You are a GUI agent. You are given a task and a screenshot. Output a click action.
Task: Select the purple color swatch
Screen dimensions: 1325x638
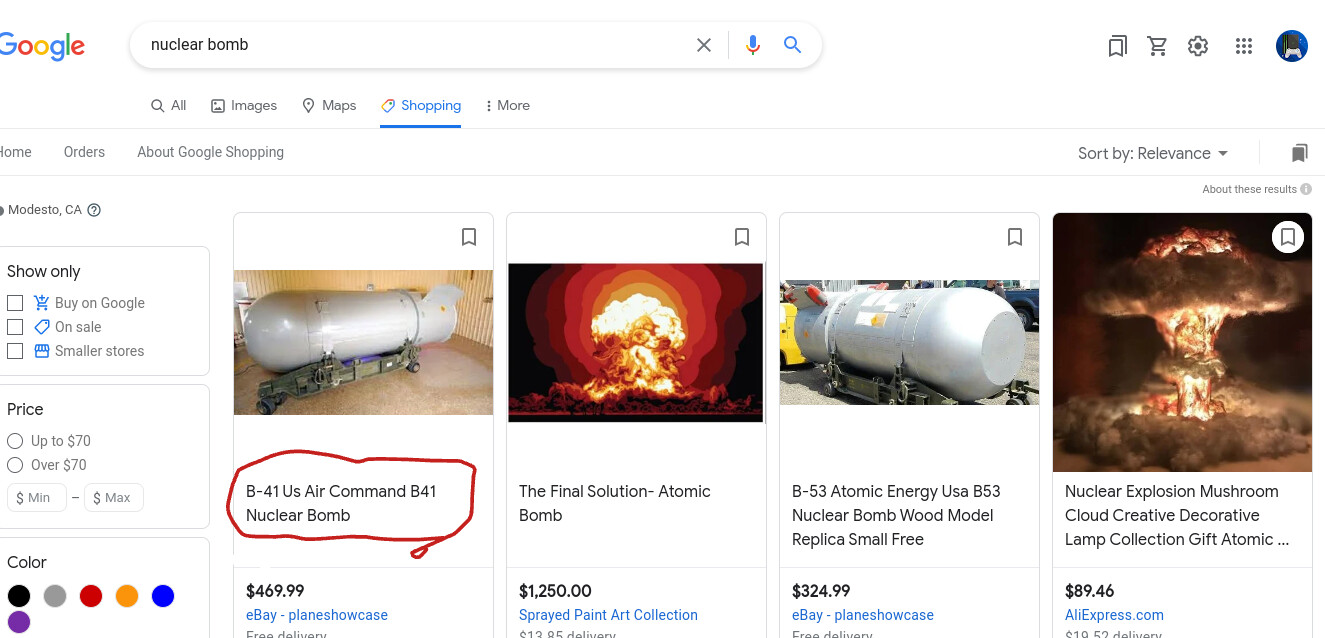click(x=19, y=622)
